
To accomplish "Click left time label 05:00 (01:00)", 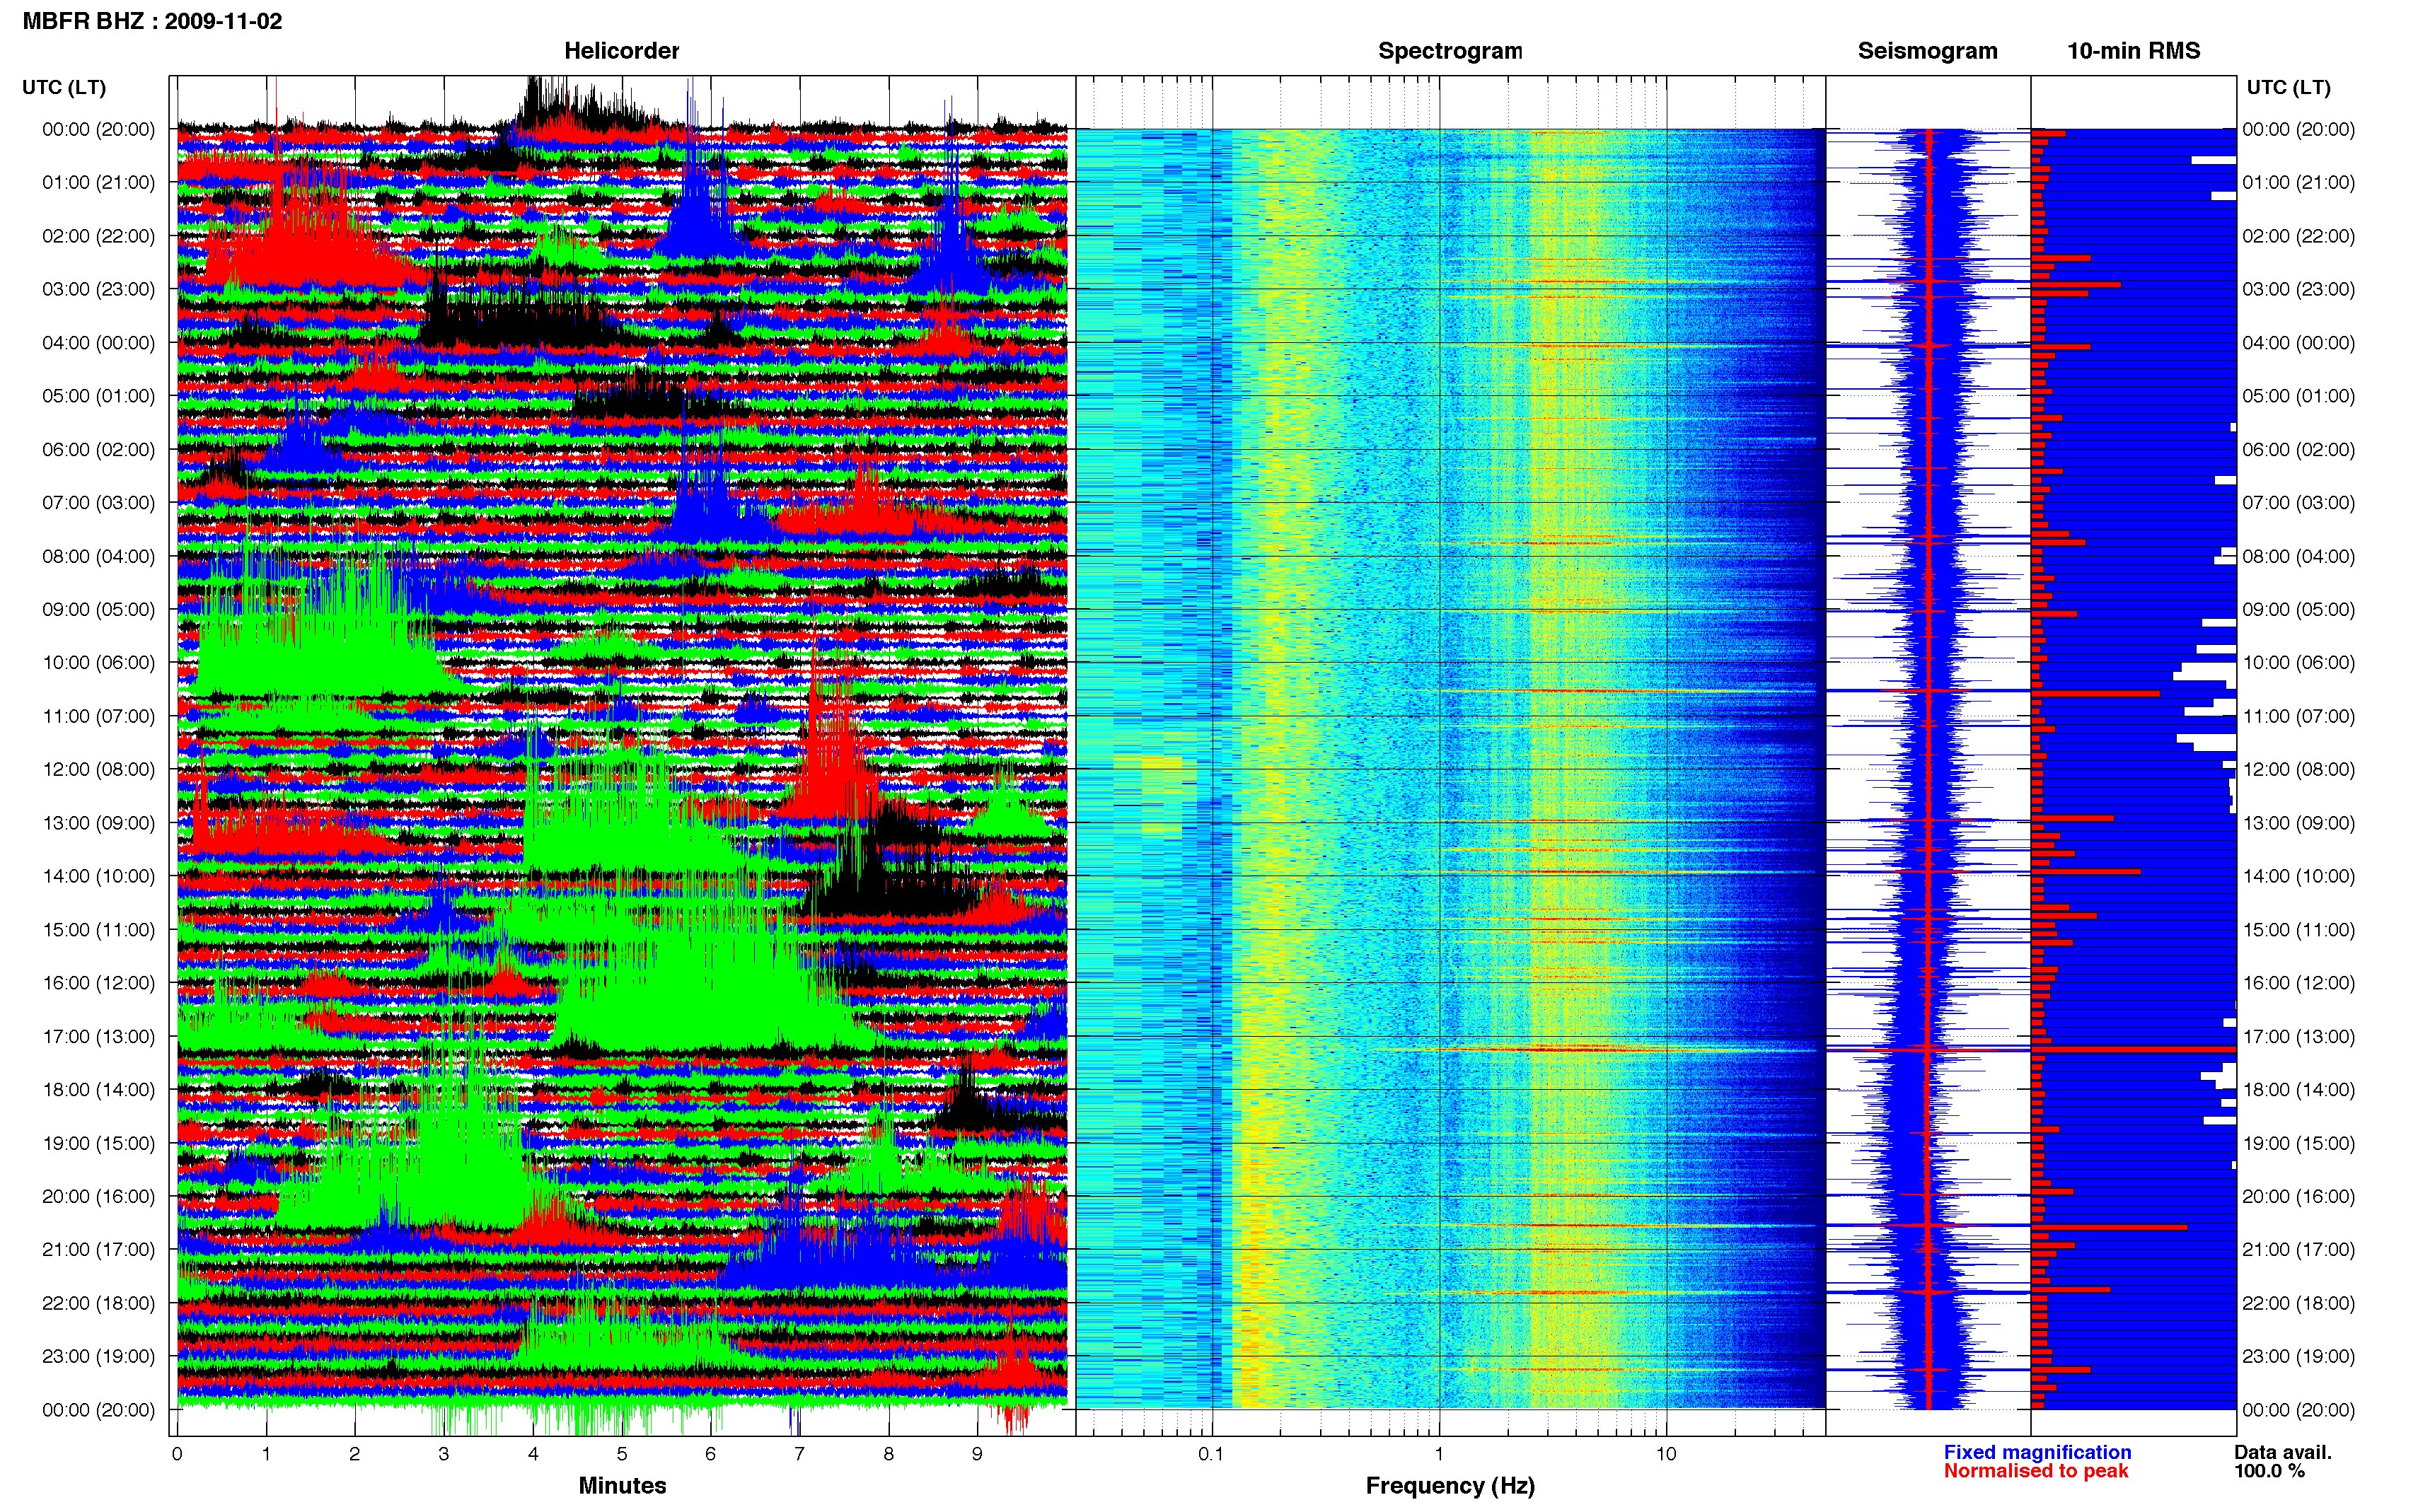I will [98, 396].
